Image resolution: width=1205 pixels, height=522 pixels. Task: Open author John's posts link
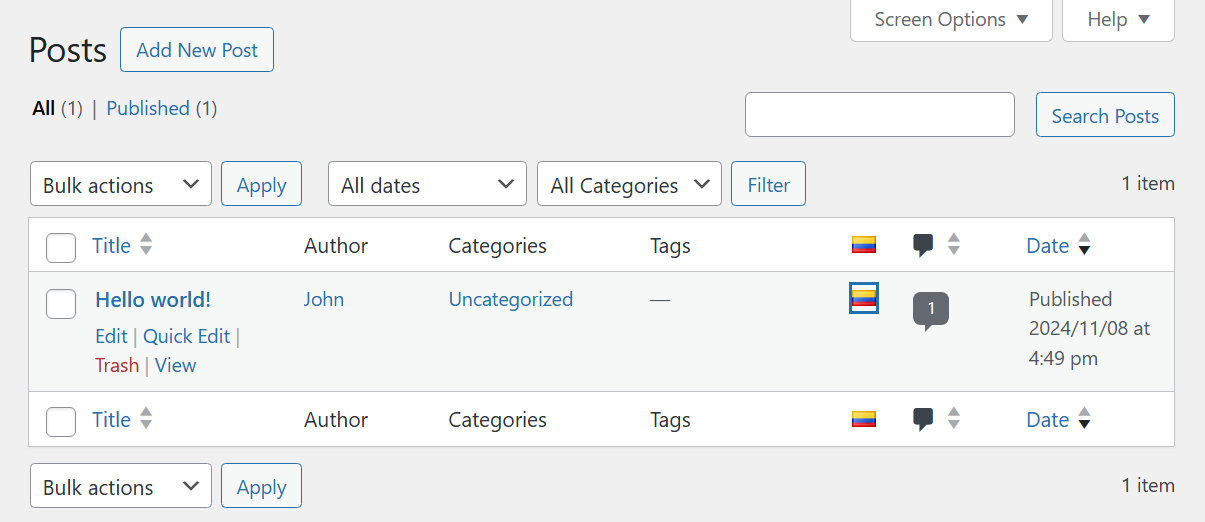pos(324,299)
